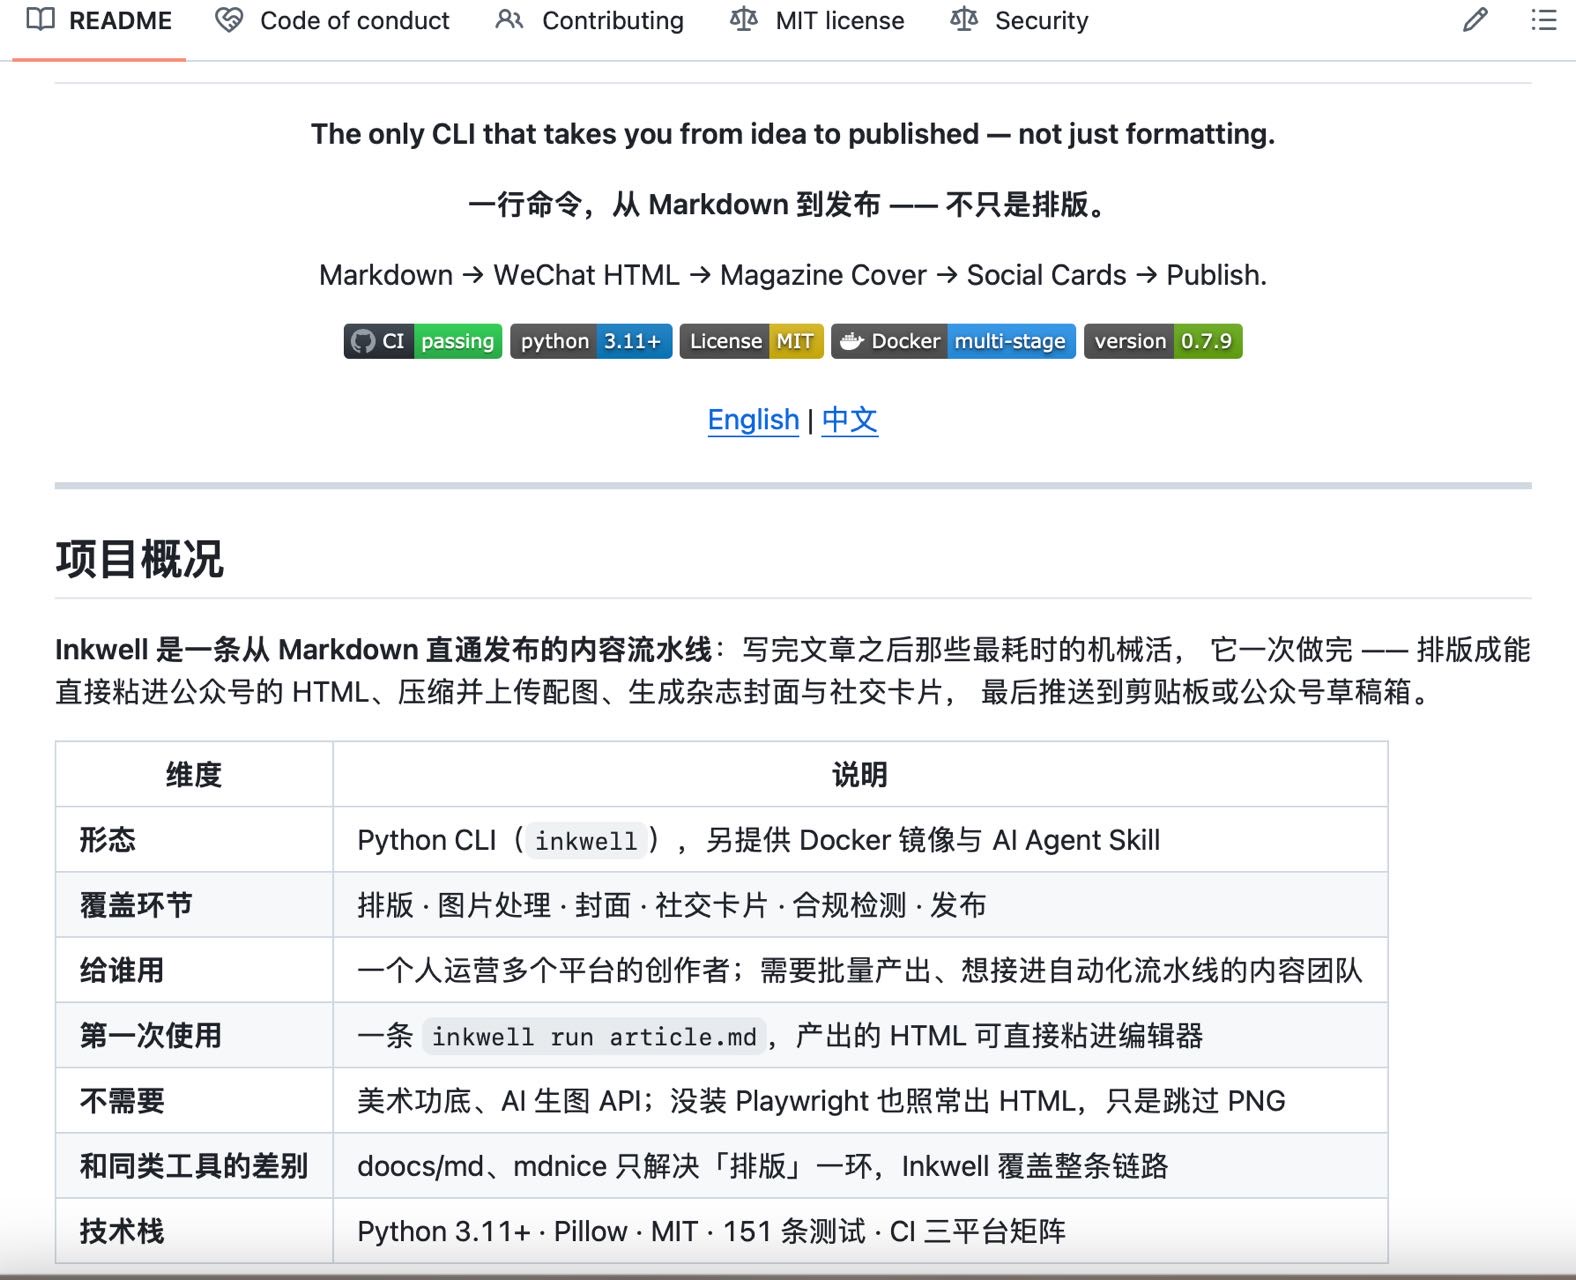Click the CI passing badge
This screenshot has height=1280, width=1576.
(x=423, y=341)
